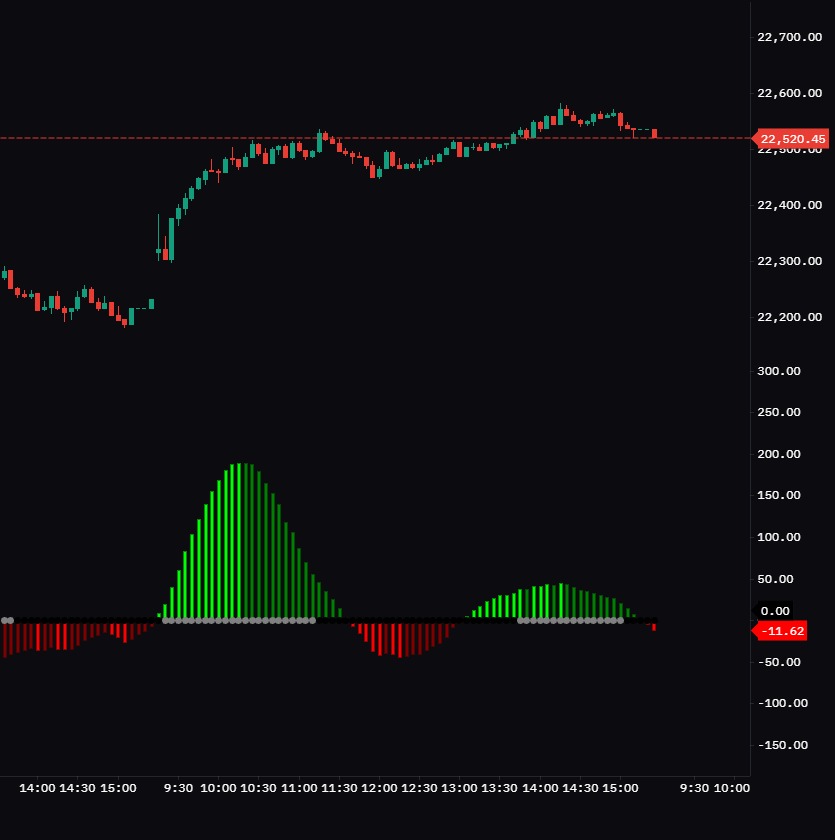Click the latest red candlestick on the price chart
835x840 pixels.
pyautogui.click(x=655, y=133)
